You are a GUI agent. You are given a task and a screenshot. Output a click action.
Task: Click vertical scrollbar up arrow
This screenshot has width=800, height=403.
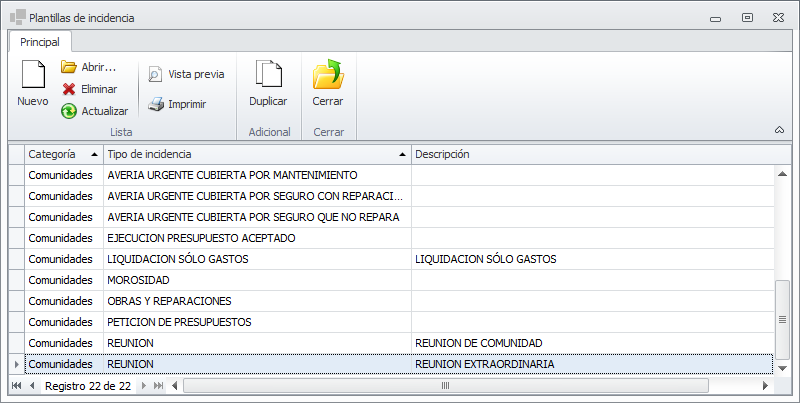tap(782, 174)
